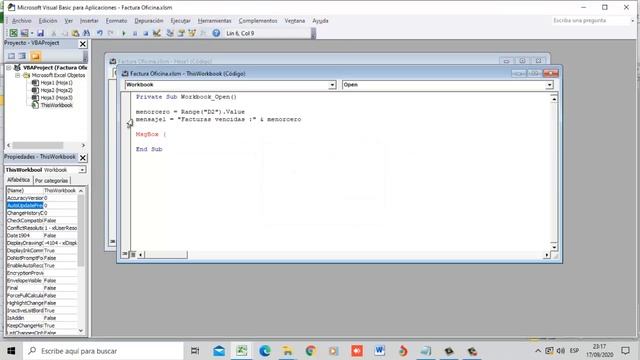Viewport: 640px width, 360px height.
Task: Select the AutoUpdateFrequency property row
Action: point(42,205)
